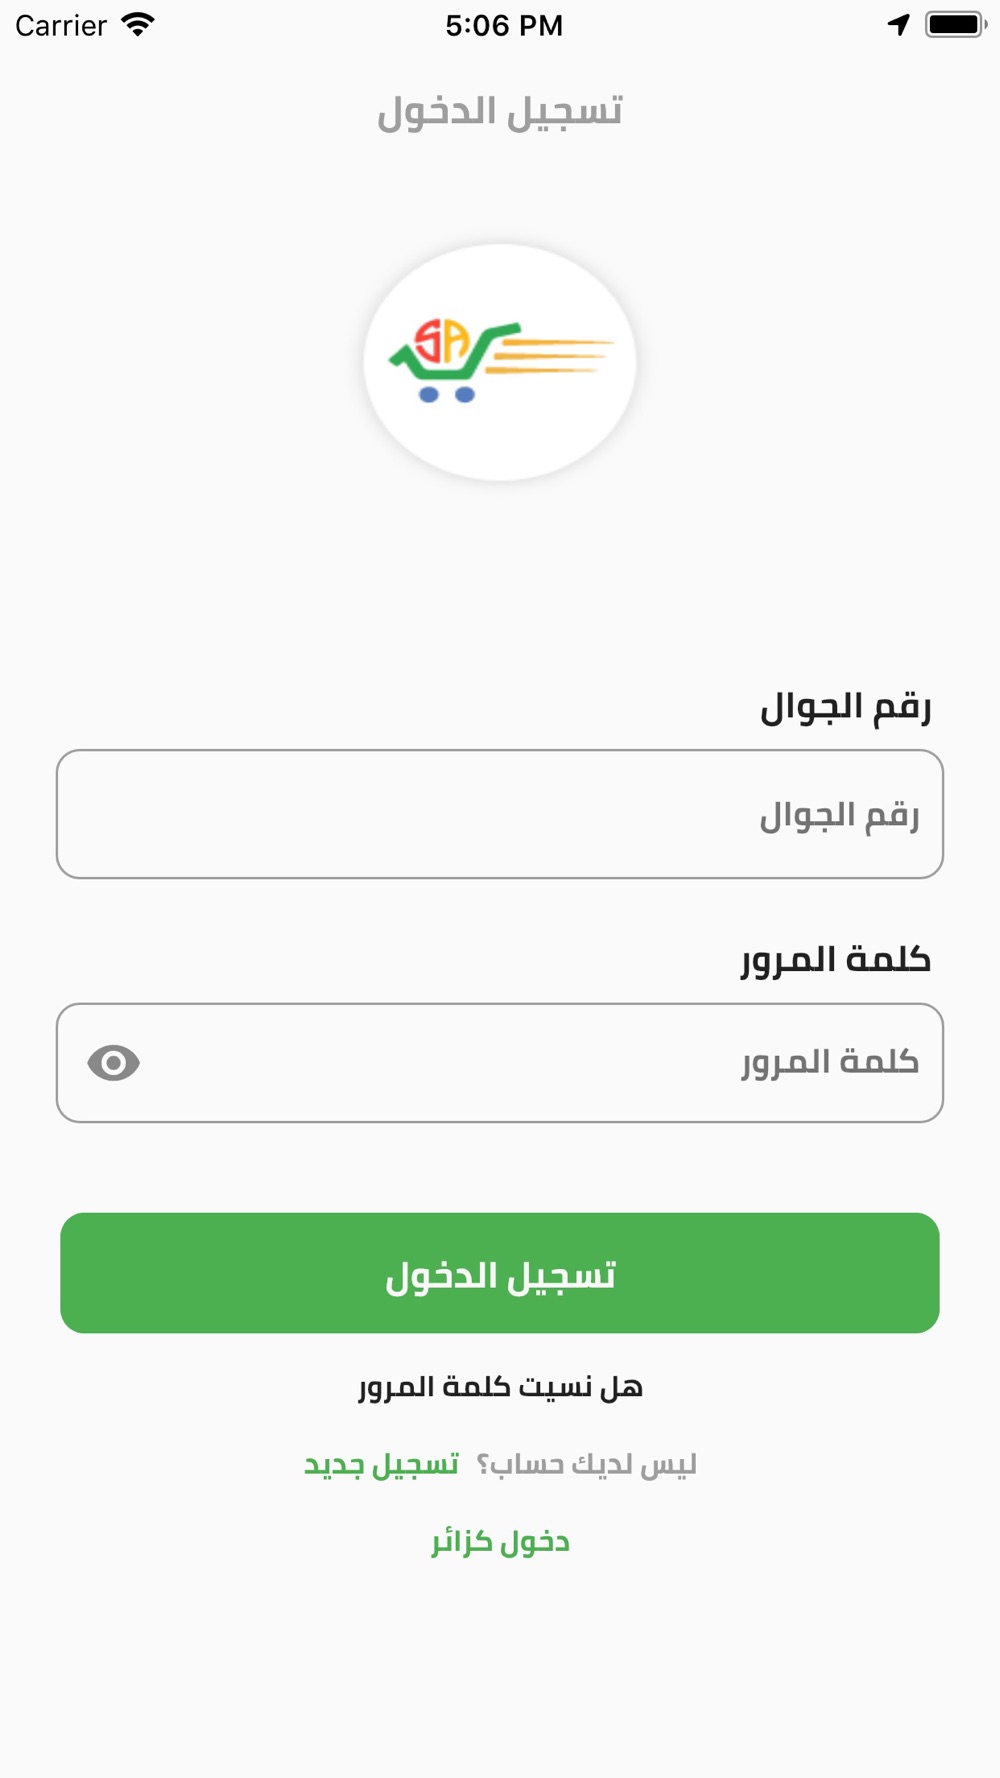The height and width of the screenshot is (1778, 1000).
Task: Tap the location arrow icon in status bar
Action: 898,25
